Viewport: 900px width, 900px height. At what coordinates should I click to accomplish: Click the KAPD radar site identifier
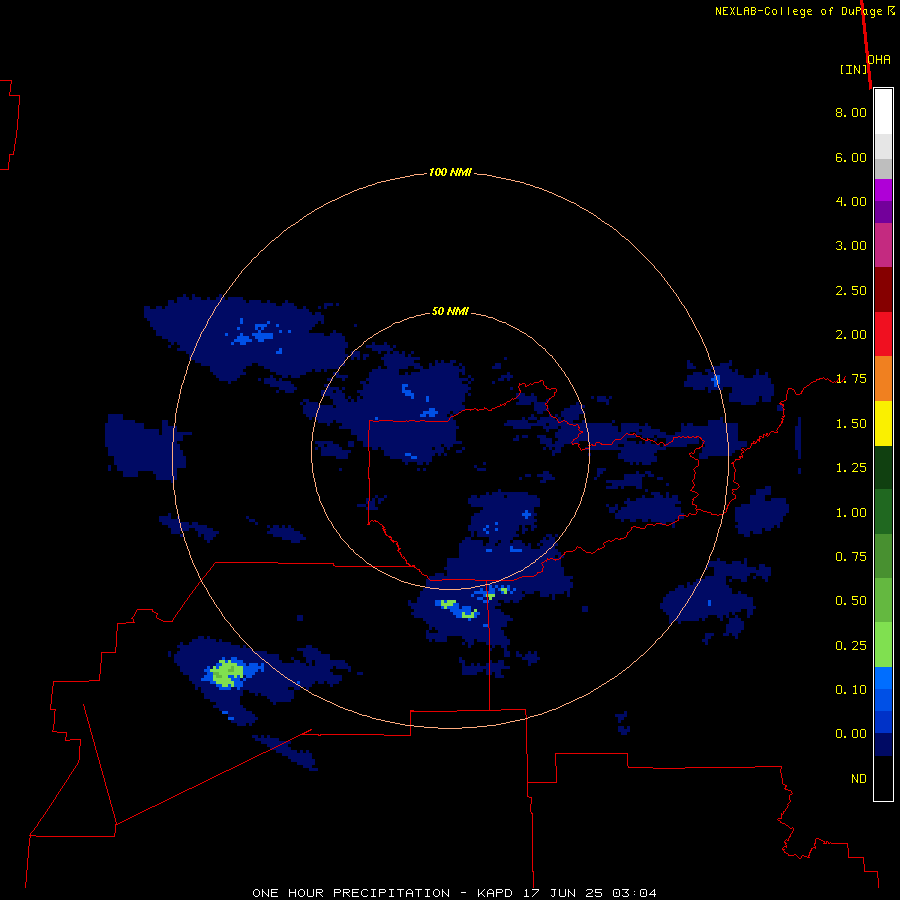(x=497, y=893)
